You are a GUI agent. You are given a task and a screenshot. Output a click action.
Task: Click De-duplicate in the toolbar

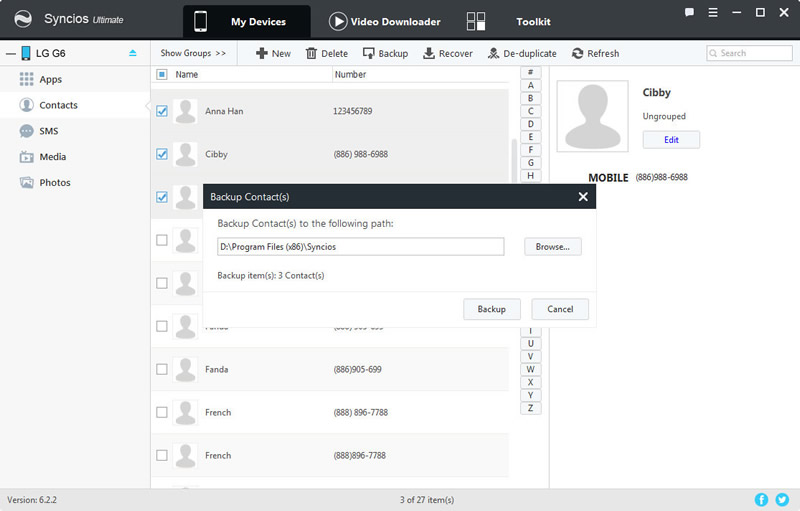(522, 53)
